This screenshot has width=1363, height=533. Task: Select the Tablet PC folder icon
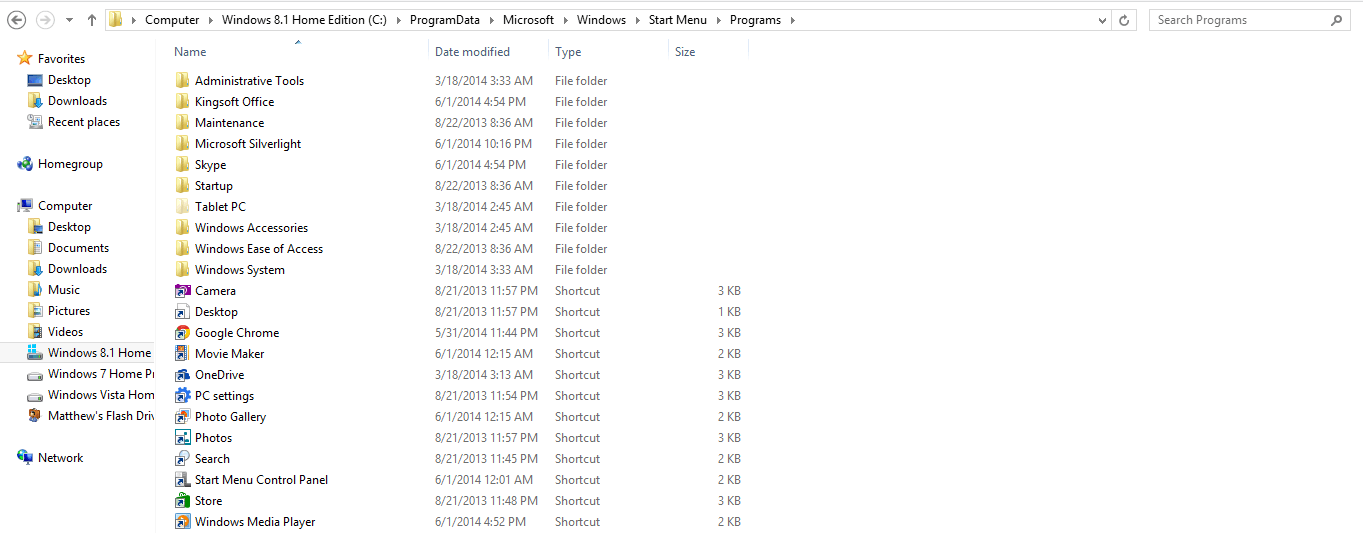[x=182, y=207]
